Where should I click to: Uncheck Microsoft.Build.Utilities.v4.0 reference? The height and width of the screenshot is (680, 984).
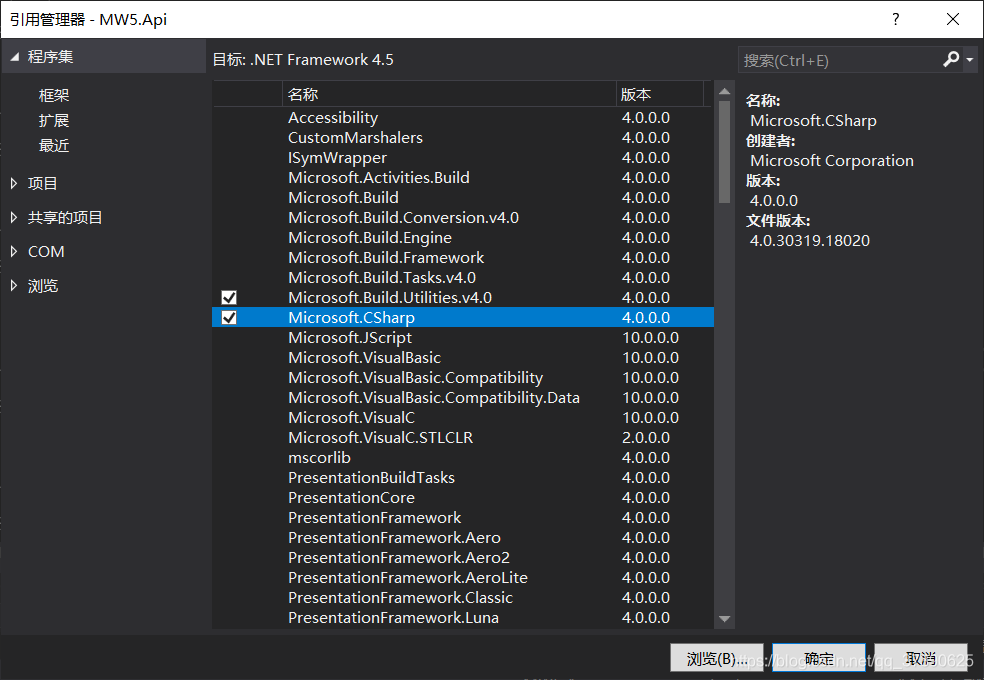click(x=229, y=297)
